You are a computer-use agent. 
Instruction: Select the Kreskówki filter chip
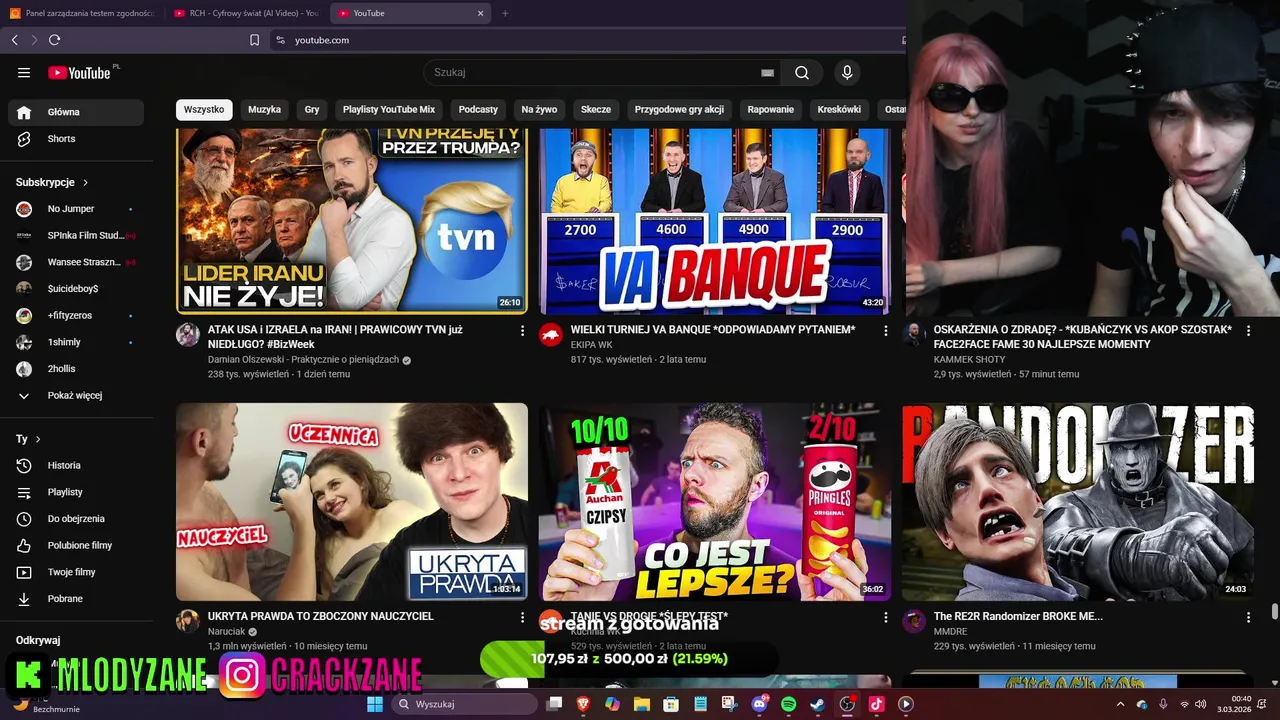839,110
